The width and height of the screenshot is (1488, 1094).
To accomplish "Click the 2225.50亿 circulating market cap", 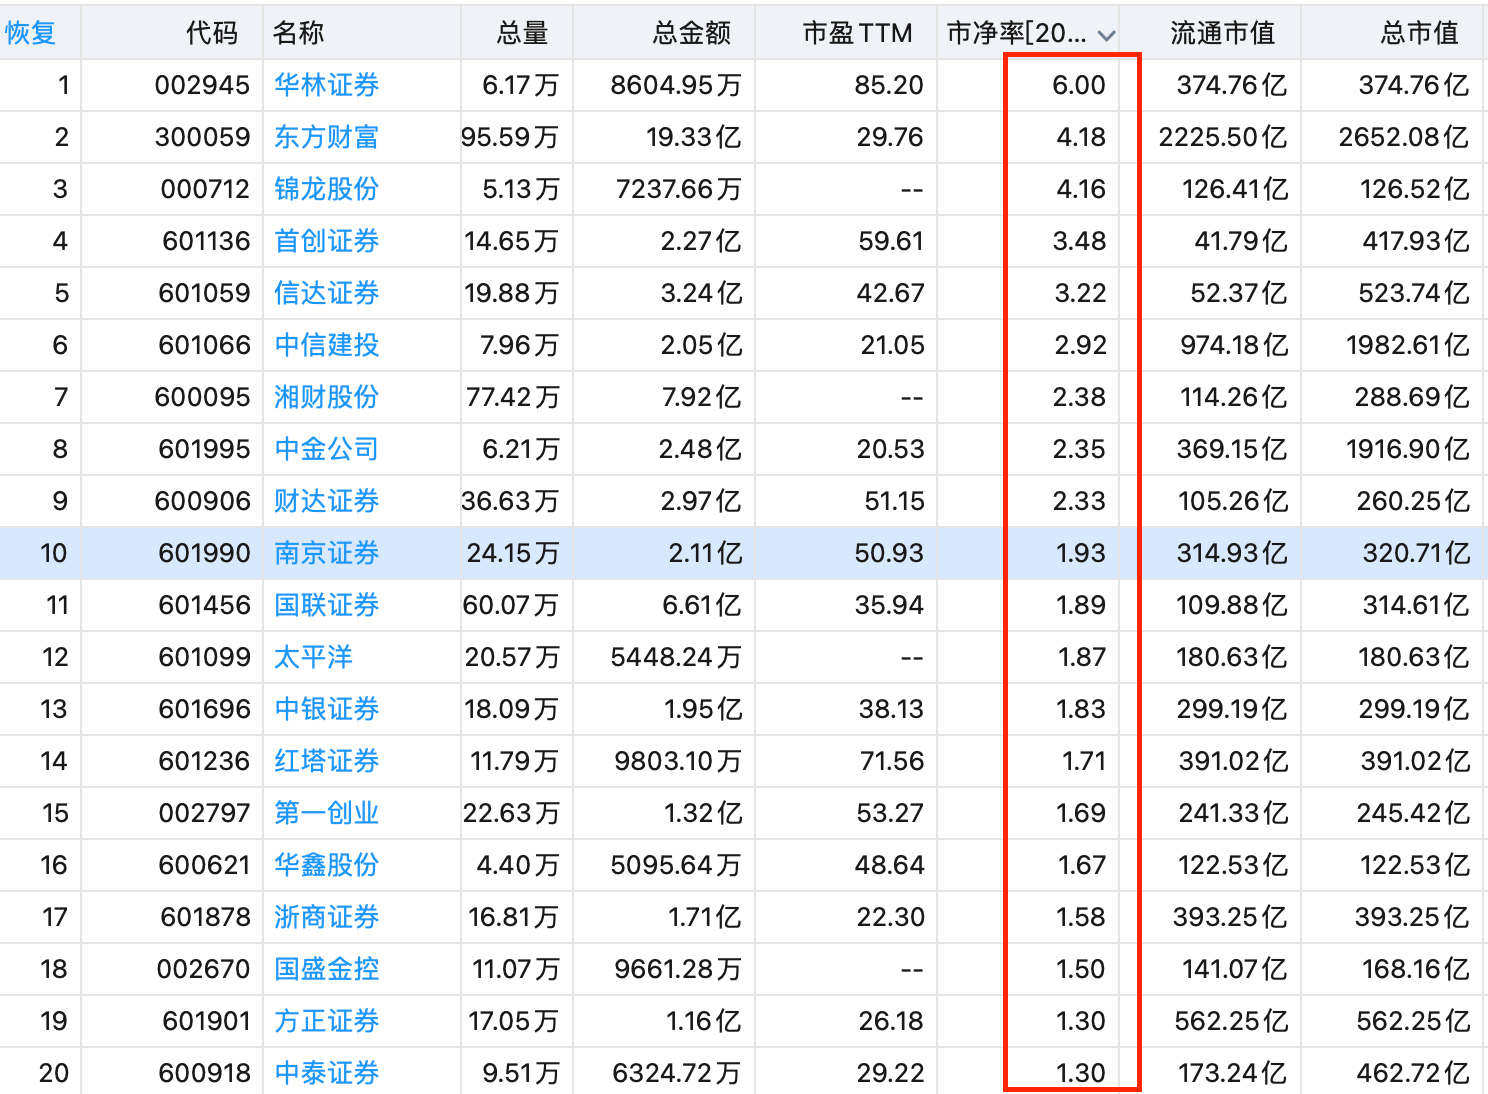I will coord(1223,137).
